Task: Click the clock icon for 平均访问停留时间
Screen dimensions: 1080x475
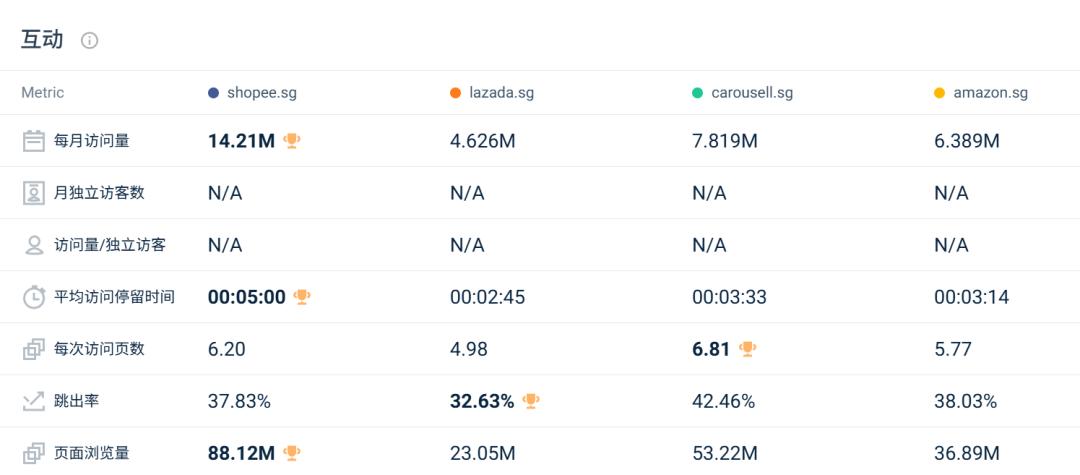Action: click(x=34, y=297)
